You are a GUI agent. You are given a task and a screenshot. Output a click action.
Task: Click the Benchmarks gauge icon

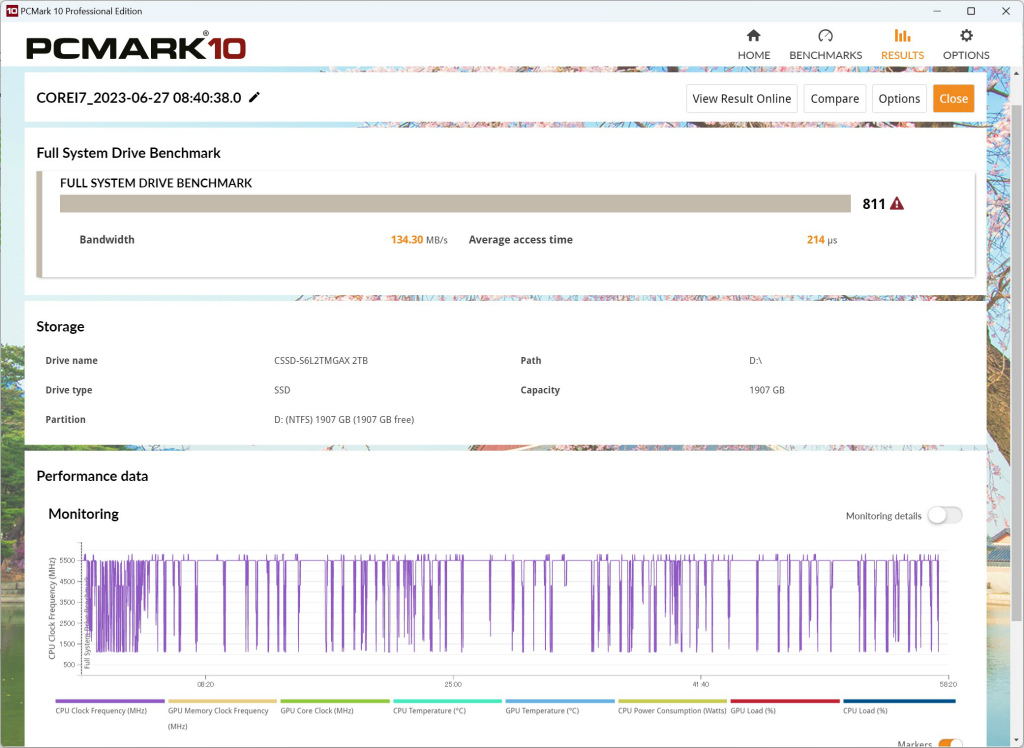[825, 35]
